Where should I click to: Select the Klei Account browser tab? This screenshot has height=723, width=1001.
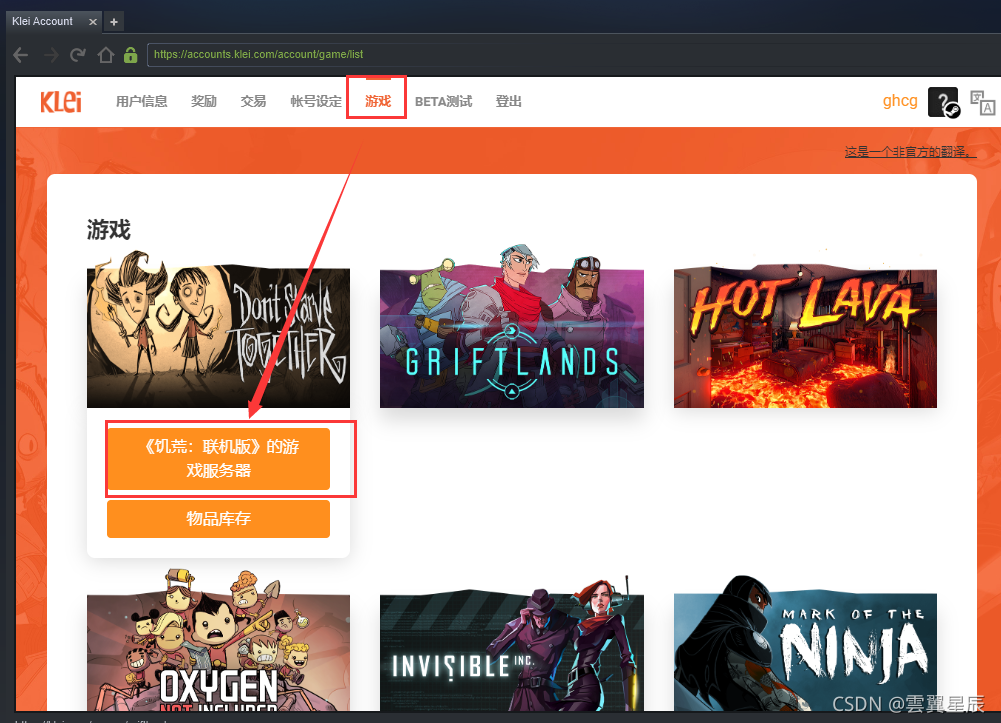(x=54, y=21)
